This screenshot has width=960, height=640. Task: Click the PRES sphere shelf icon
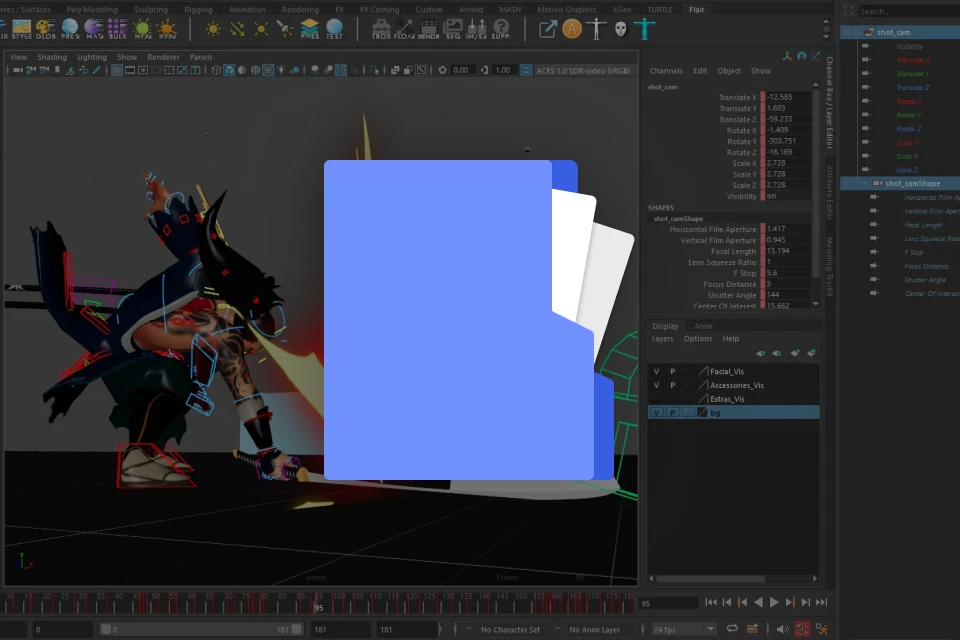pos(70,29)
